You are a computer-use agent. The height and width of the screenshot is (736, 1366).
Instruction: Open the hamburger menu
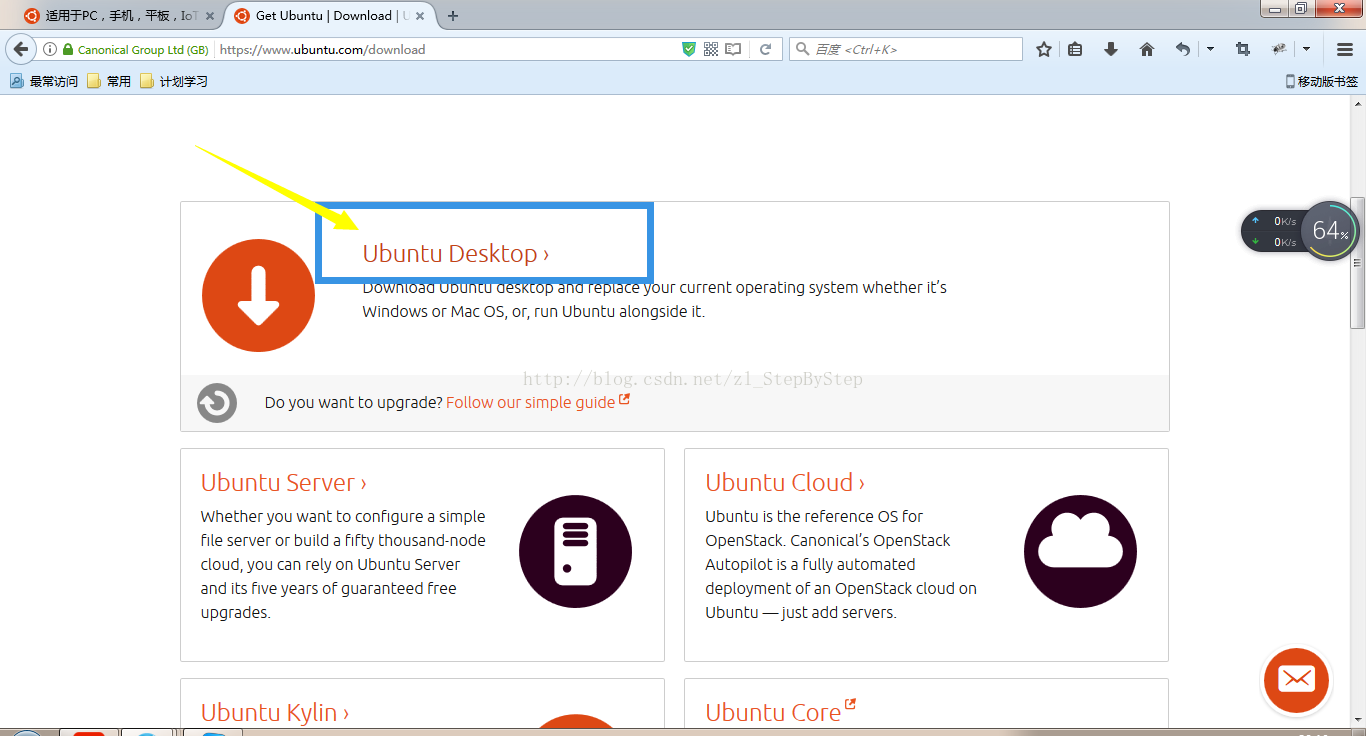tap(1345, 49)
